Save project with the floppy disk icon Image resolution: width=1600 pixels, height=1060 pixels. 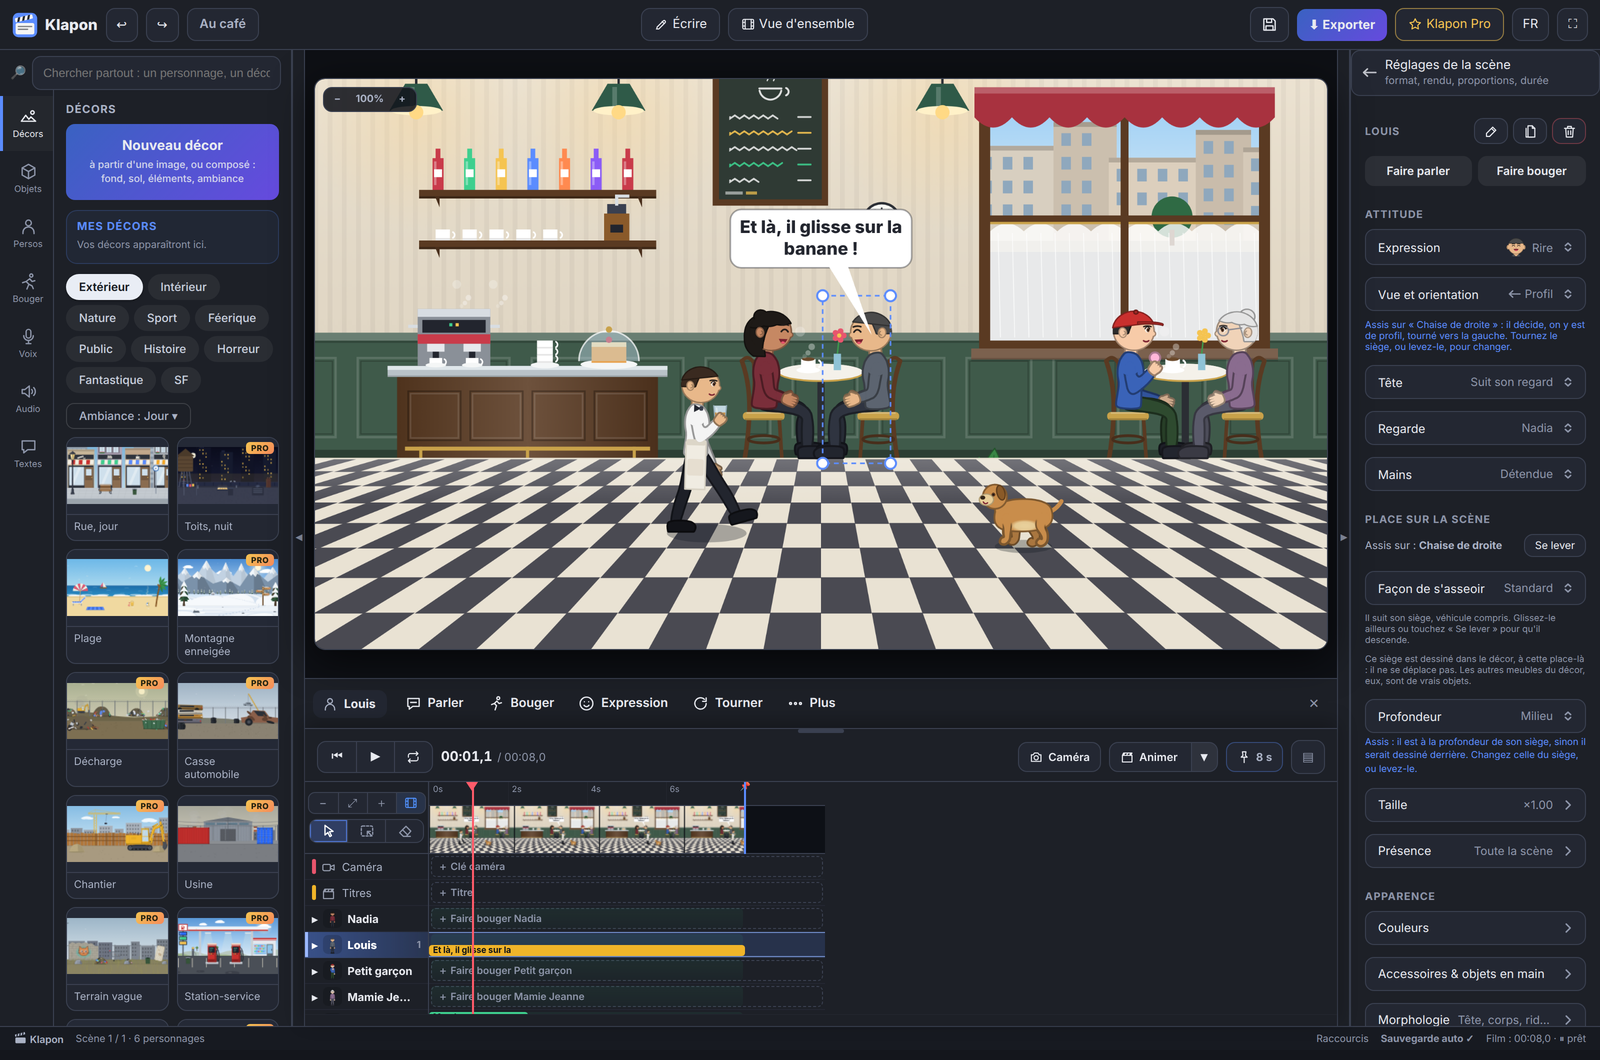pyautogui.click(x=1269, y=24)
